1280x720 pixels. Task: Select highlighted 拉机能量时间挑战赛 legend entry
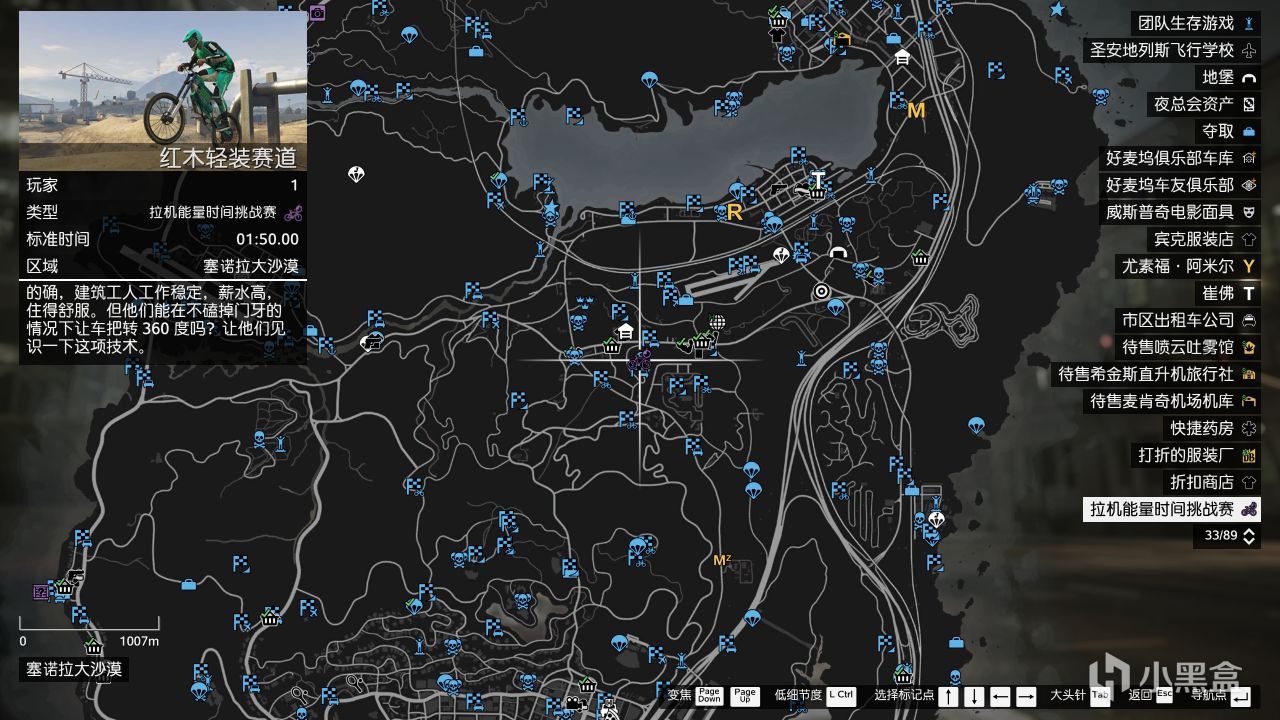click(1172, 509)
